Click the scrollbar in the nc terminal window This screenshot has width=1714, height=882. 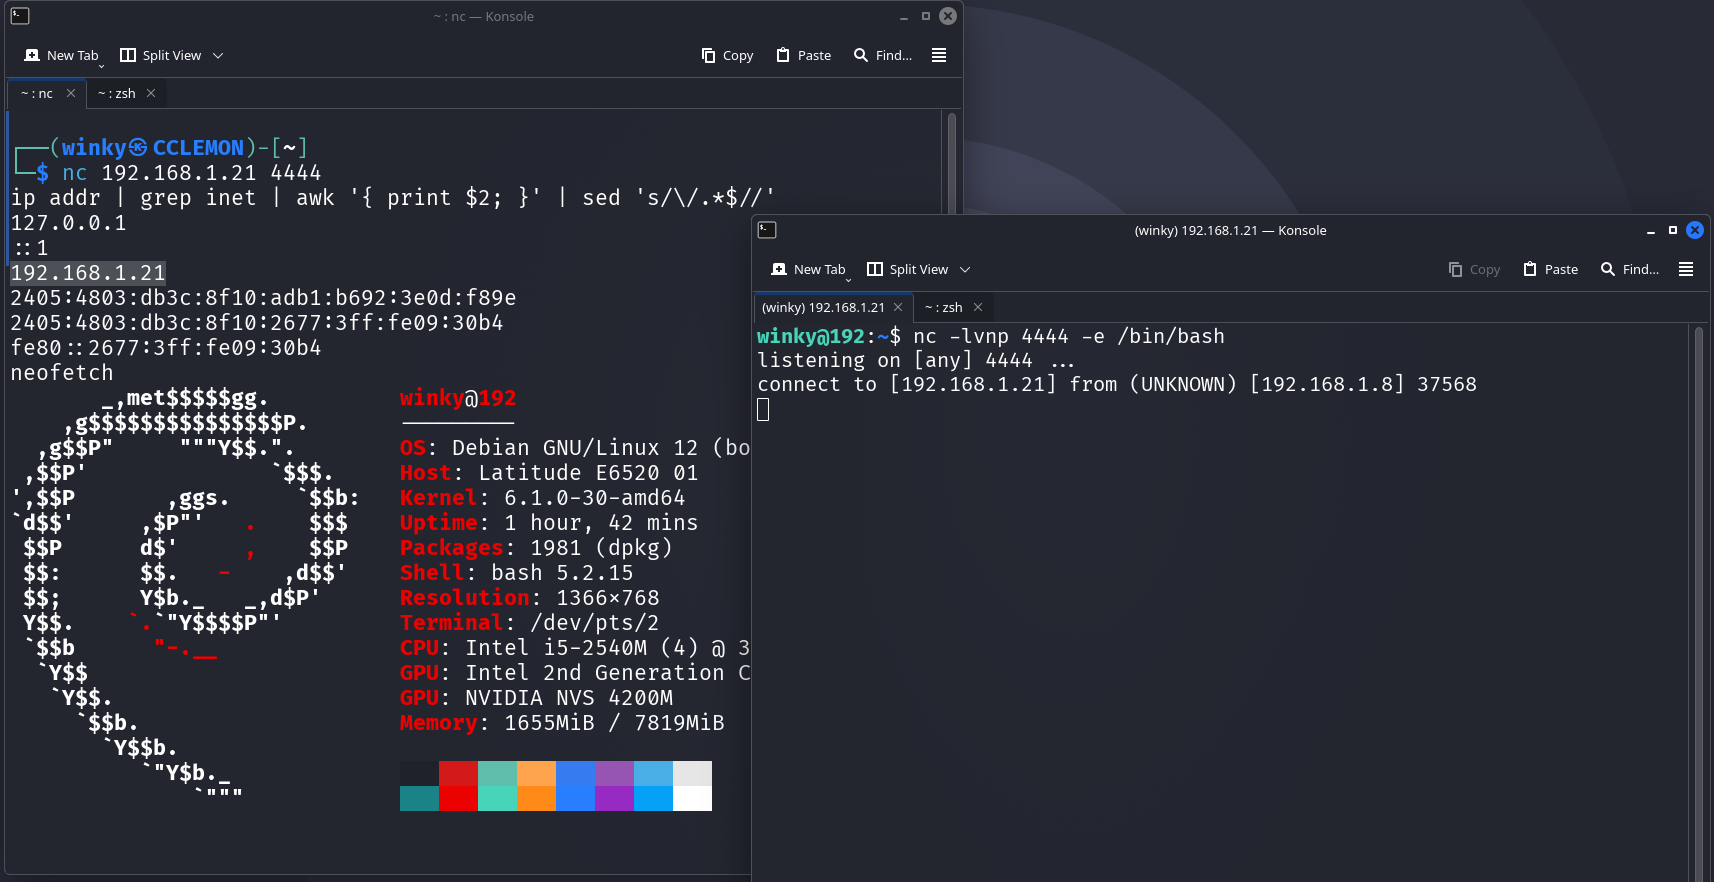click(x=951, y=160)
